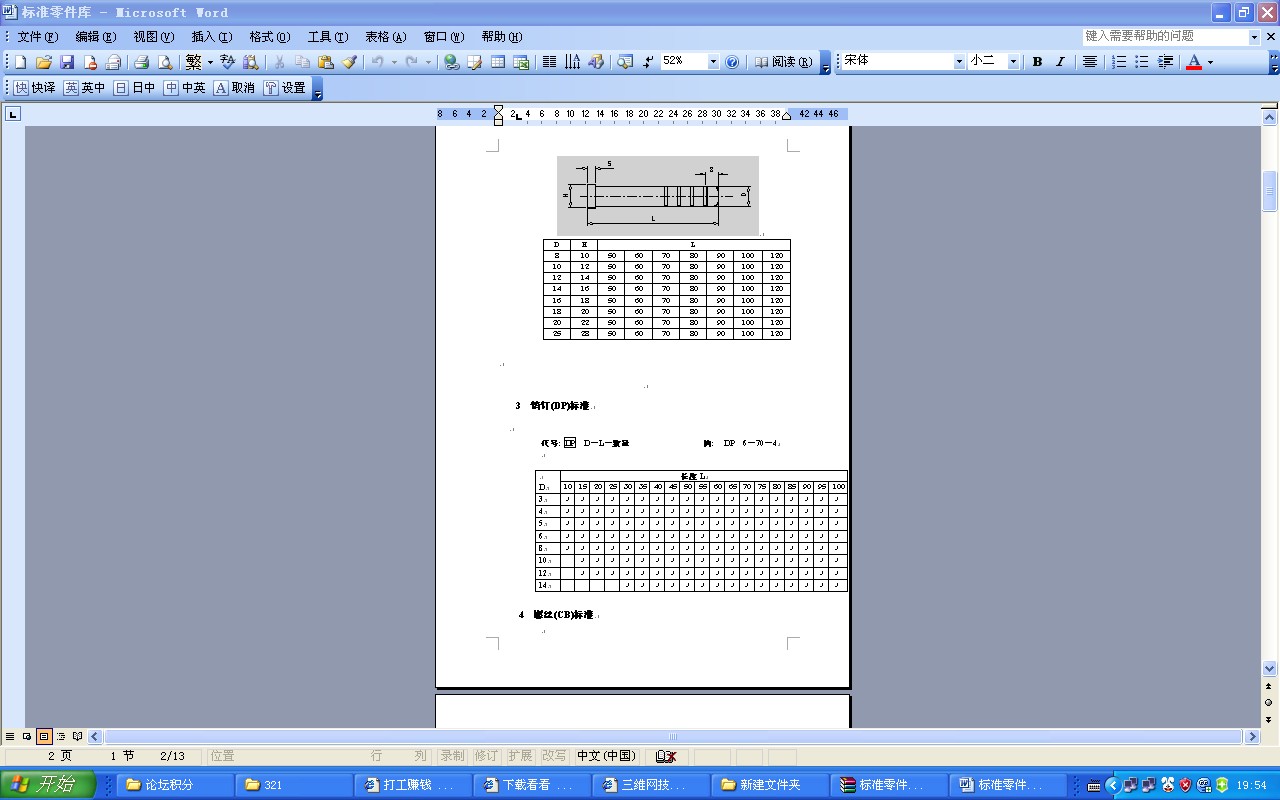Open the 插入(I) menu
The image size is (1280, 800).
(212, 37)
